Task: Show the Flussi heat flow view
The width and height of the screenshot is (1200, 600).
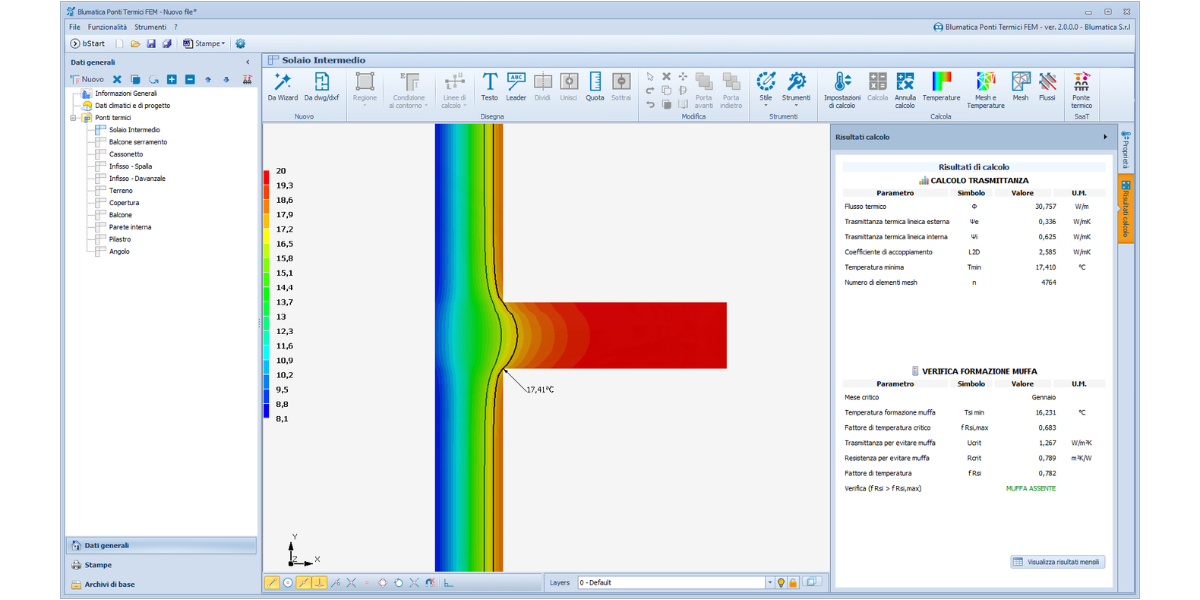Action: (1047, 87)
